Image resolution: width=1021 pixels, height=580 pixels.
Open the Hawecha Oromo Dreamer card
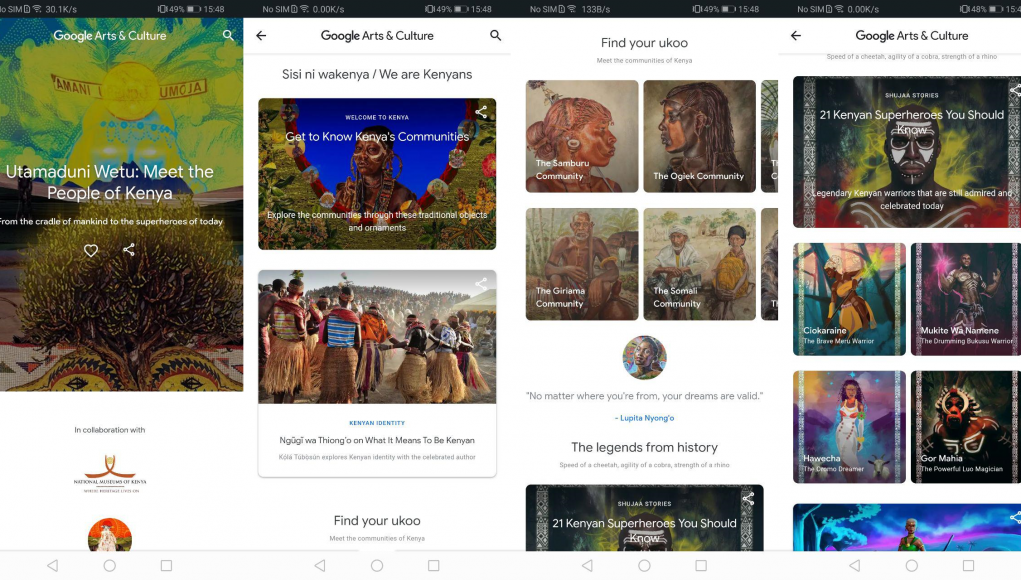click(x=849, y=427)
